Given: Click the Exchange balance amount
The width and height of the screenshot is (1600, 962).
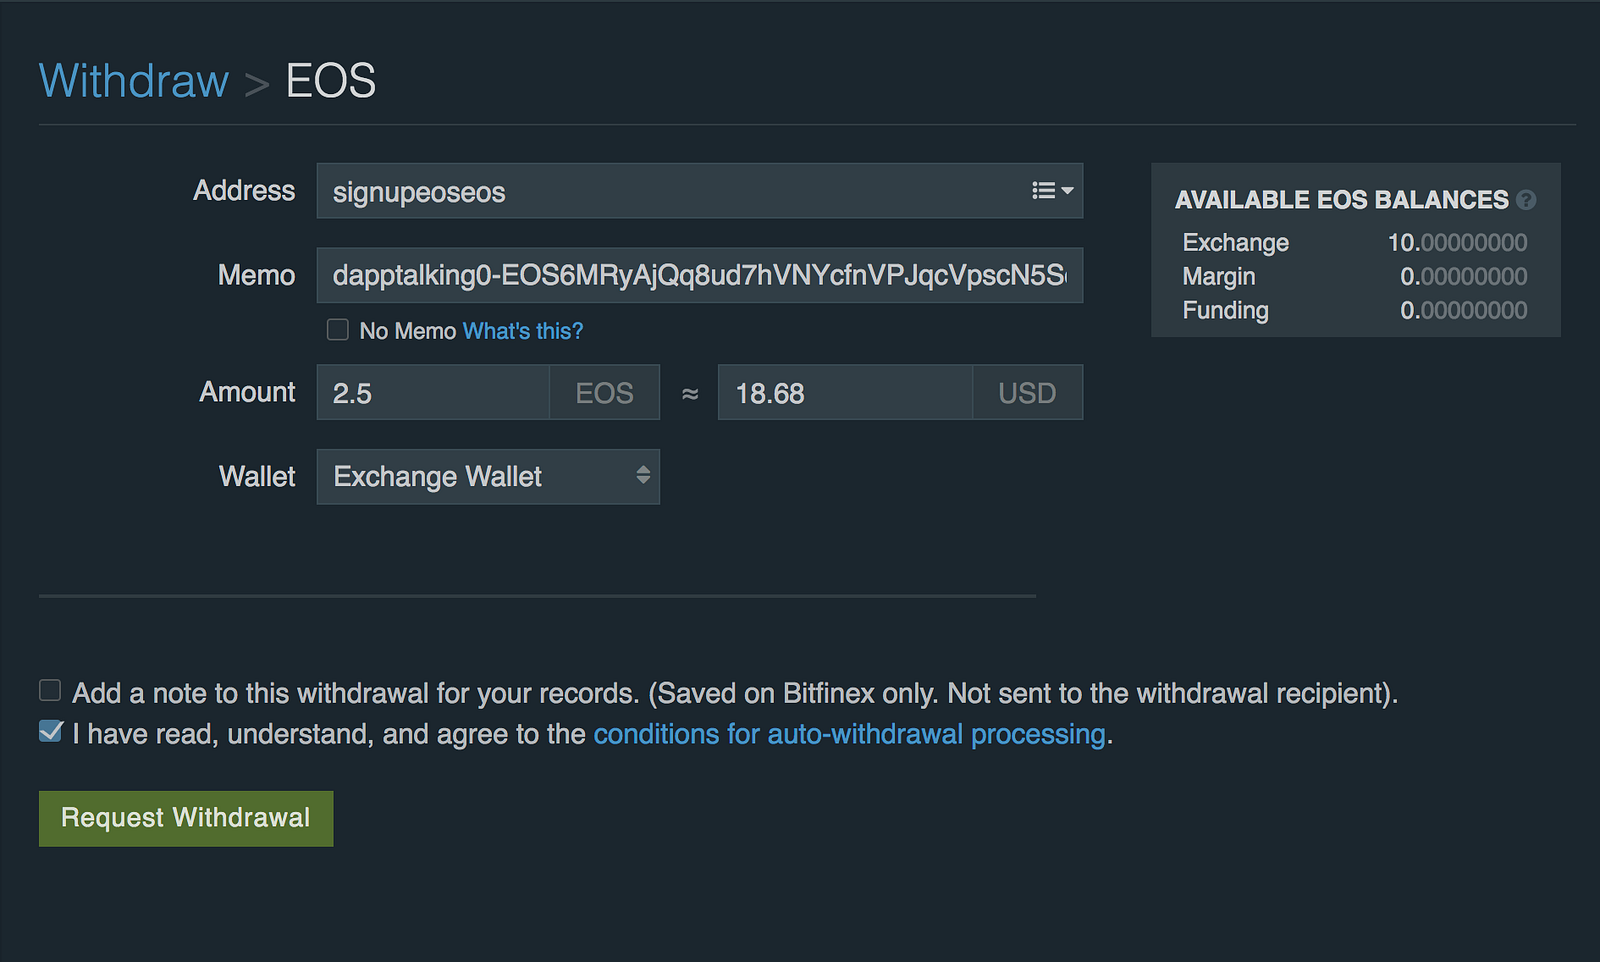Looking at the screenshot, I should (1457, 243).
